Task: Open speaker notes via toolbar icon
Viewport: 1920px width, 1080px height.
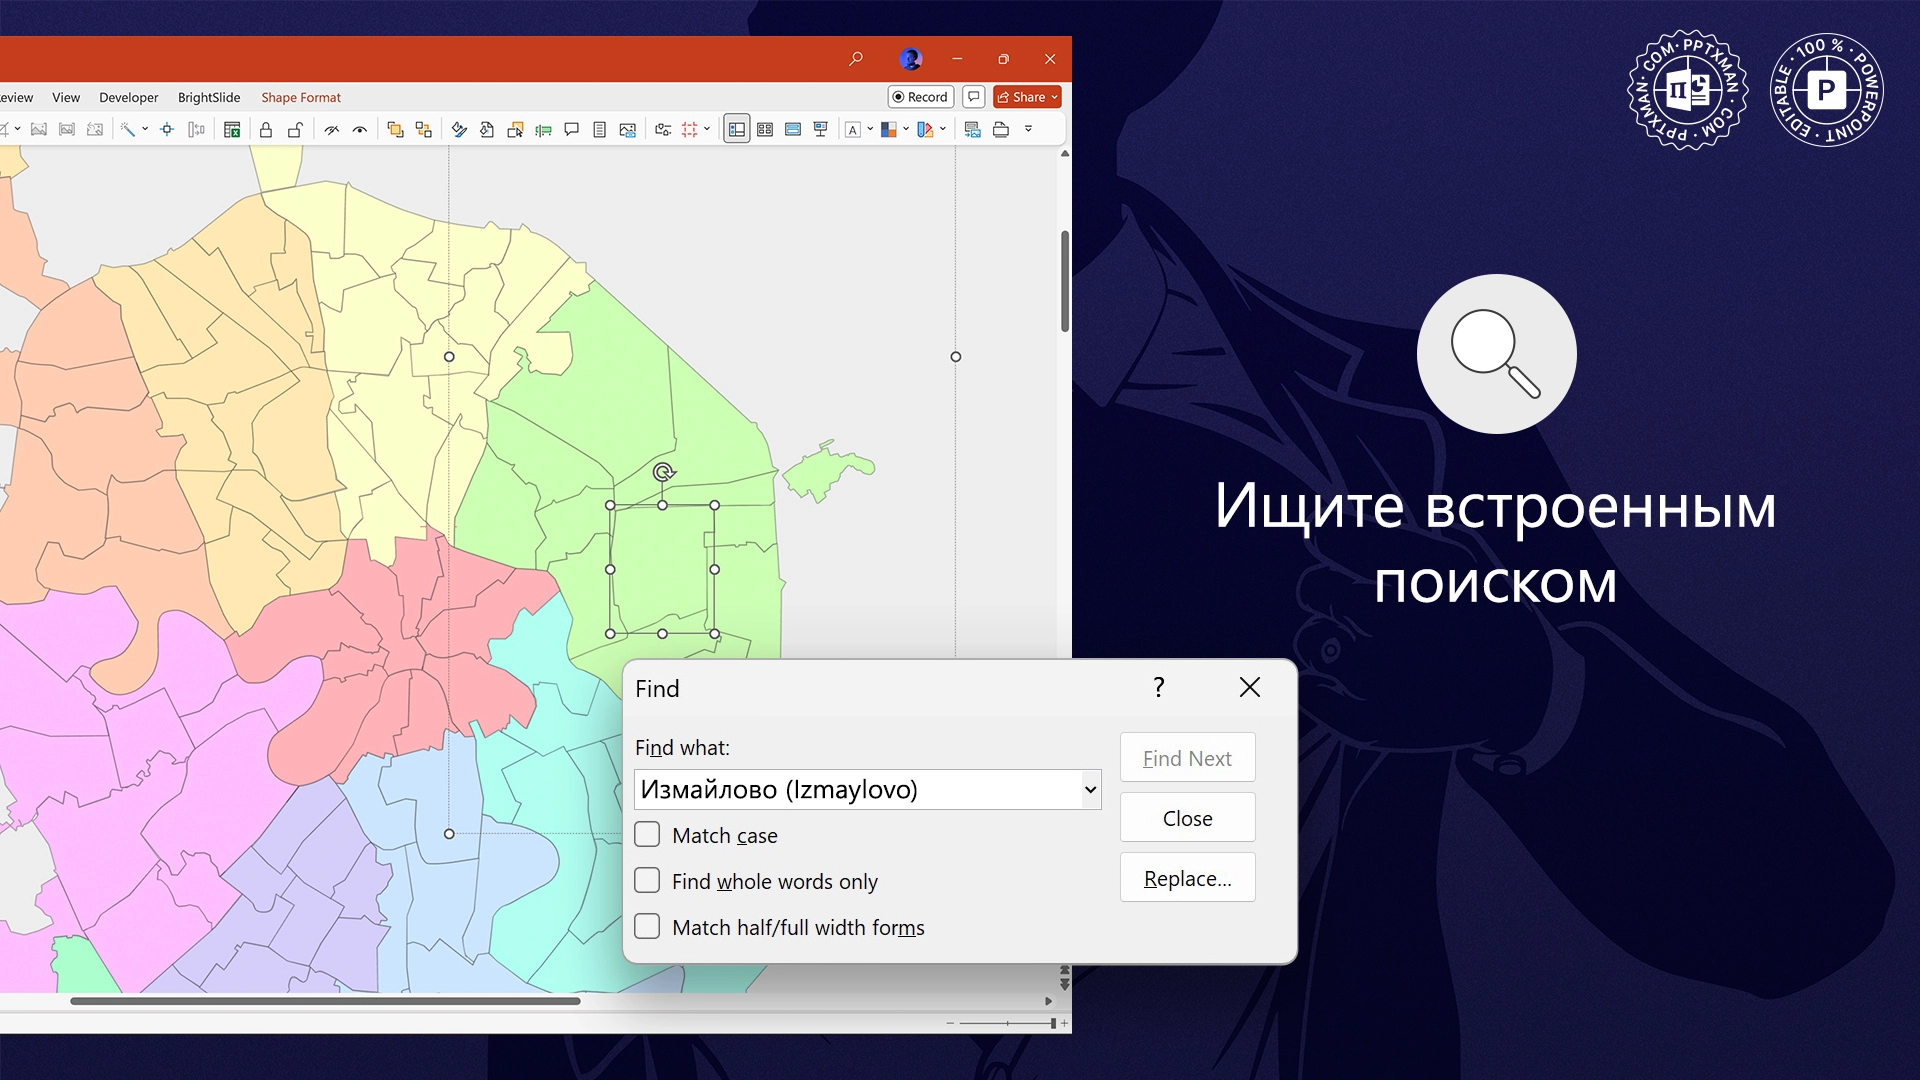Action: (601, 129)
